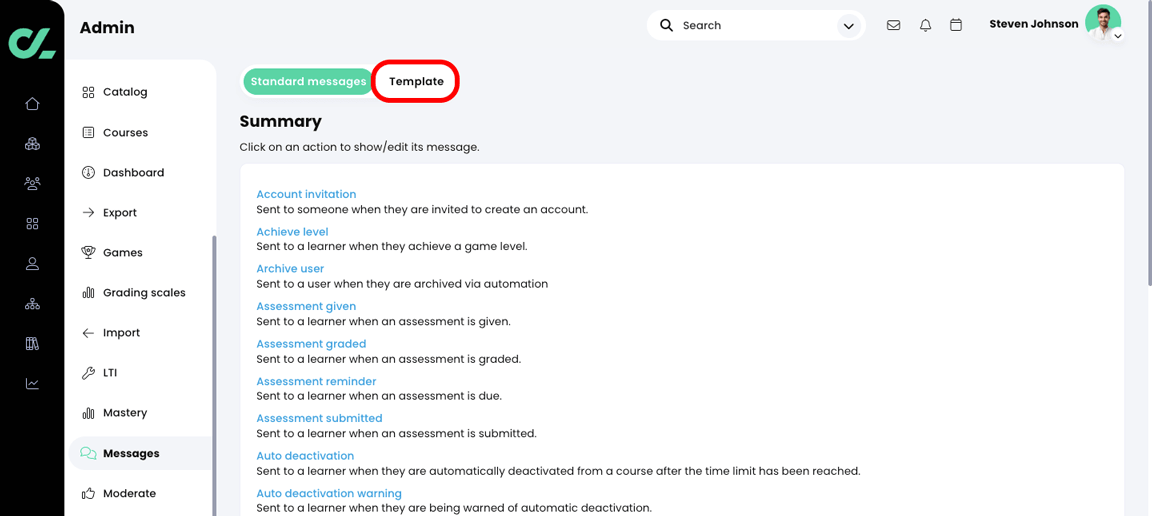This screenshot has width=1152, height=516.
Task: Click the Messages chat bubbles icon
Action: pos(88,454)
